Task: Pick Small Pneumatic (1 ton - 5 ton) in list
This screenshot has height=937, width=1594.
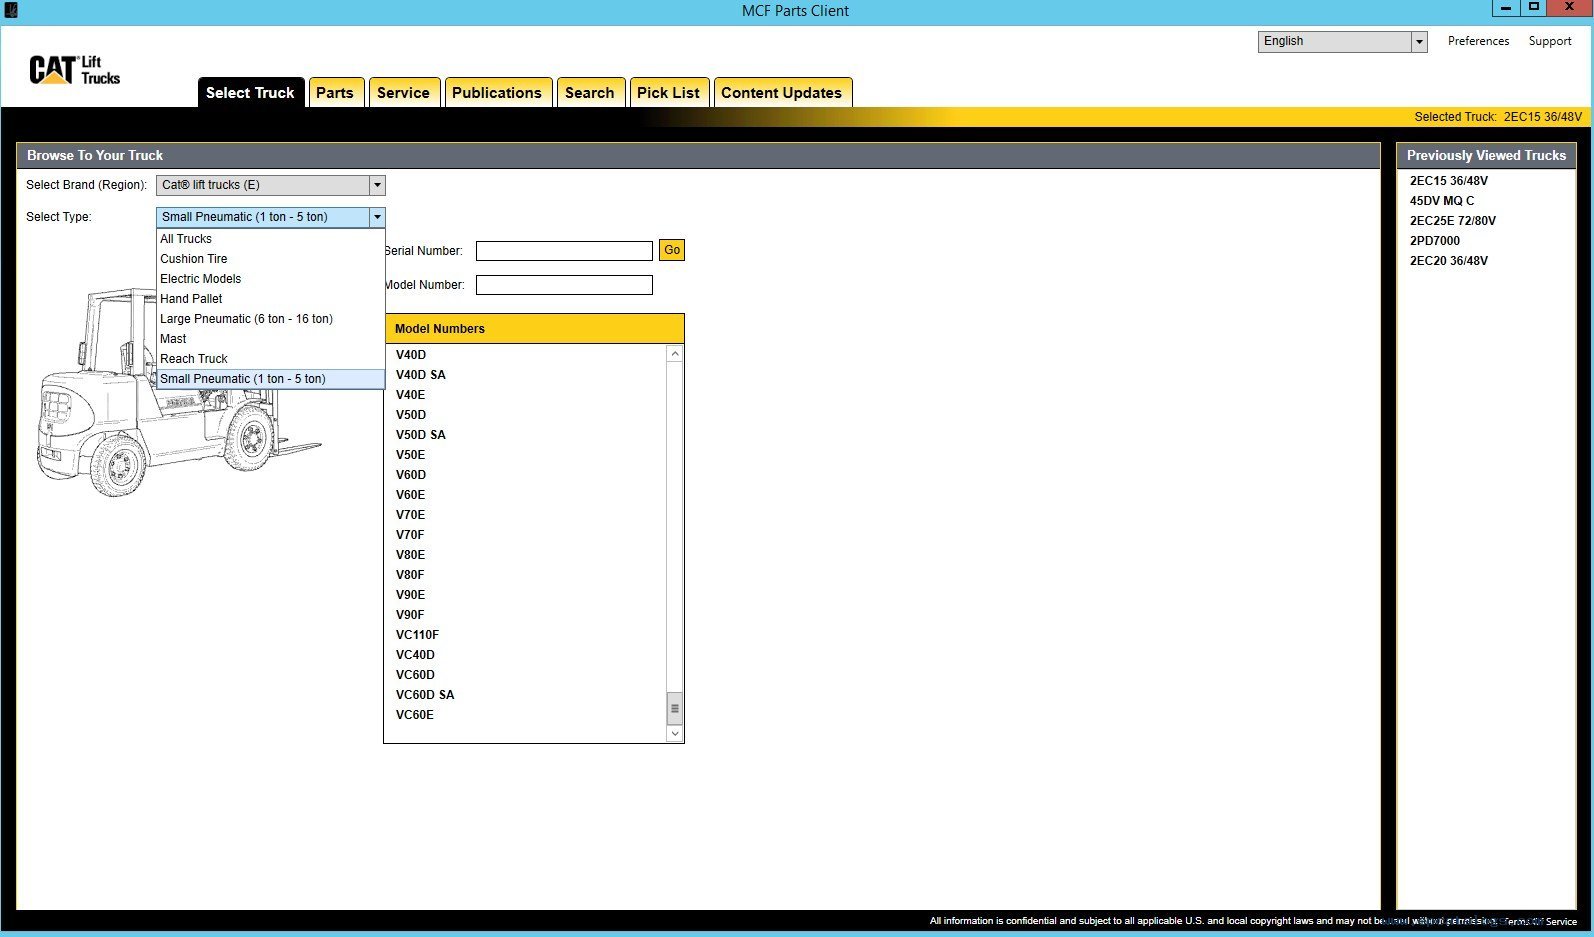Action: [x=270, y=379]
